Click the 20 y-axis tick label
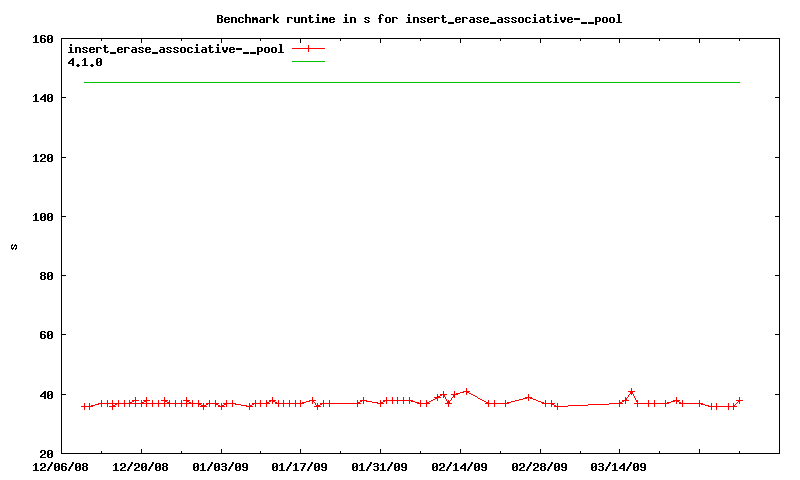The height and width of the screenshot is (480, 800). (45, 454)
